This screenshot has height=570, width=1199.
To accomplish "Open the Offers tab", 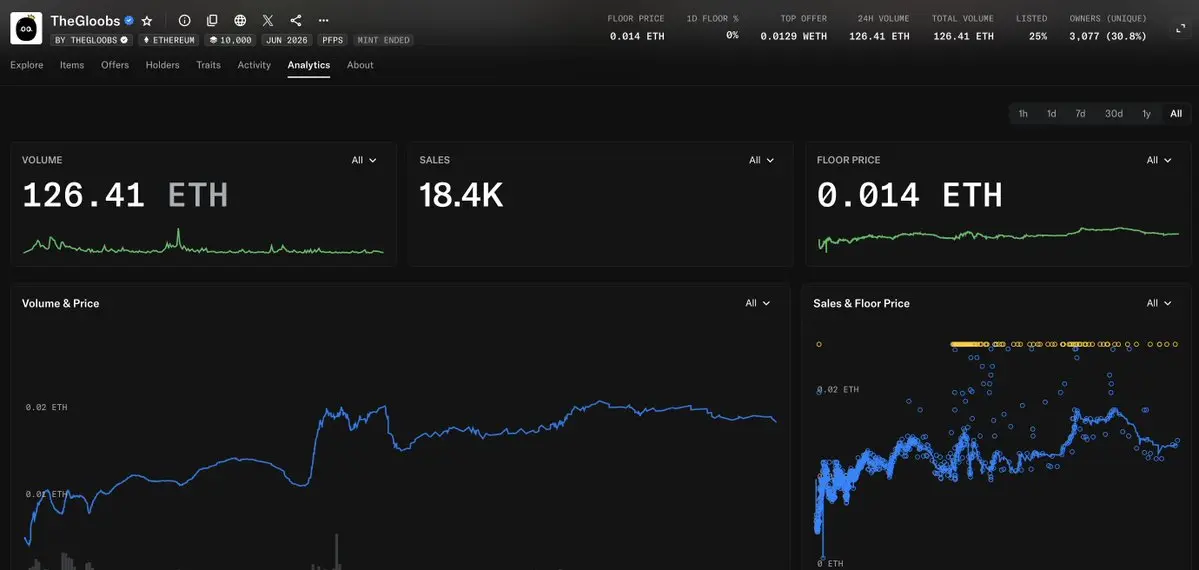I will [x=115, y=65].
